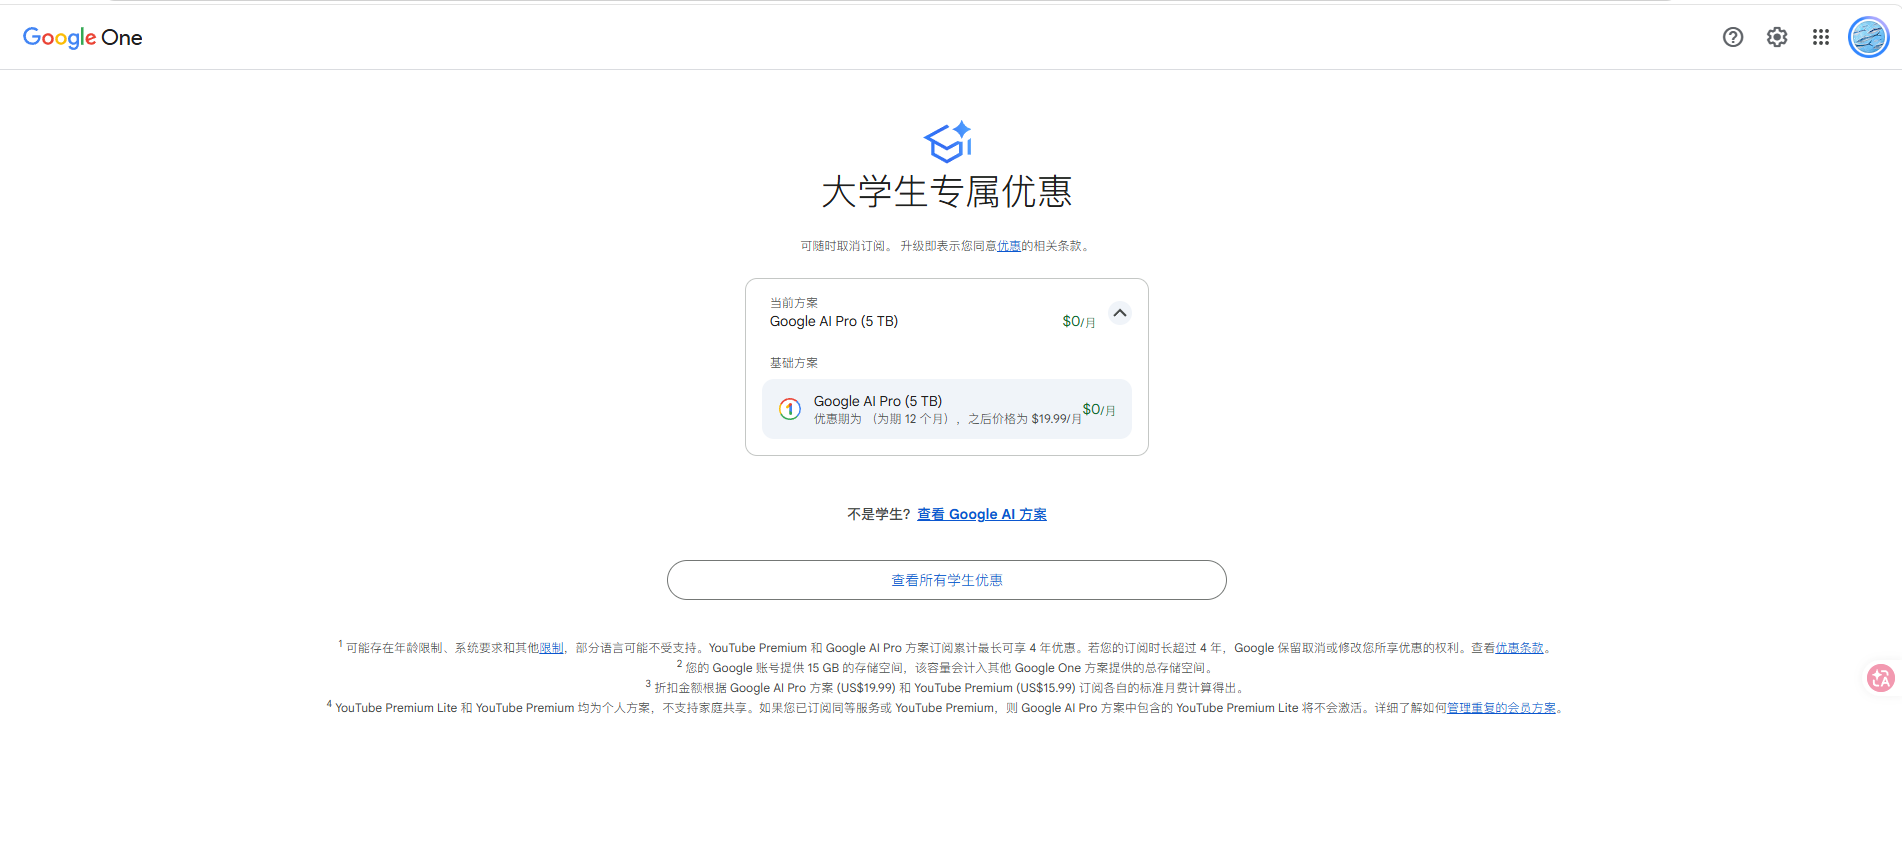Click the 大学生专属优惠 heading
Image resolution: width=1902 pixels, height=861 pixels.
click(x=947, y=192)
